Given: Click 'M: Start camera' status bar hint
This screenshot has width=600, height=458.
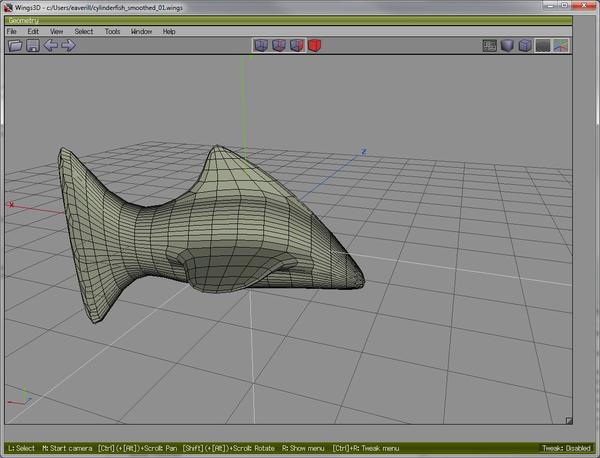Looking at the screenshot, I should tap(67, 448).
